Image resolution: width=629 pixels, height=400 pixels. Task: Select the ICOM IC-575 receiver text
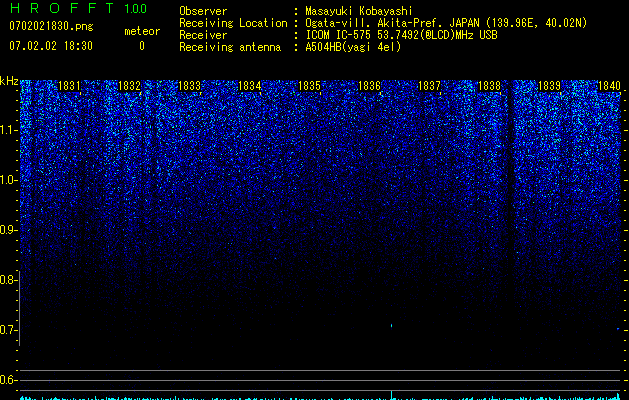(401, 35)
